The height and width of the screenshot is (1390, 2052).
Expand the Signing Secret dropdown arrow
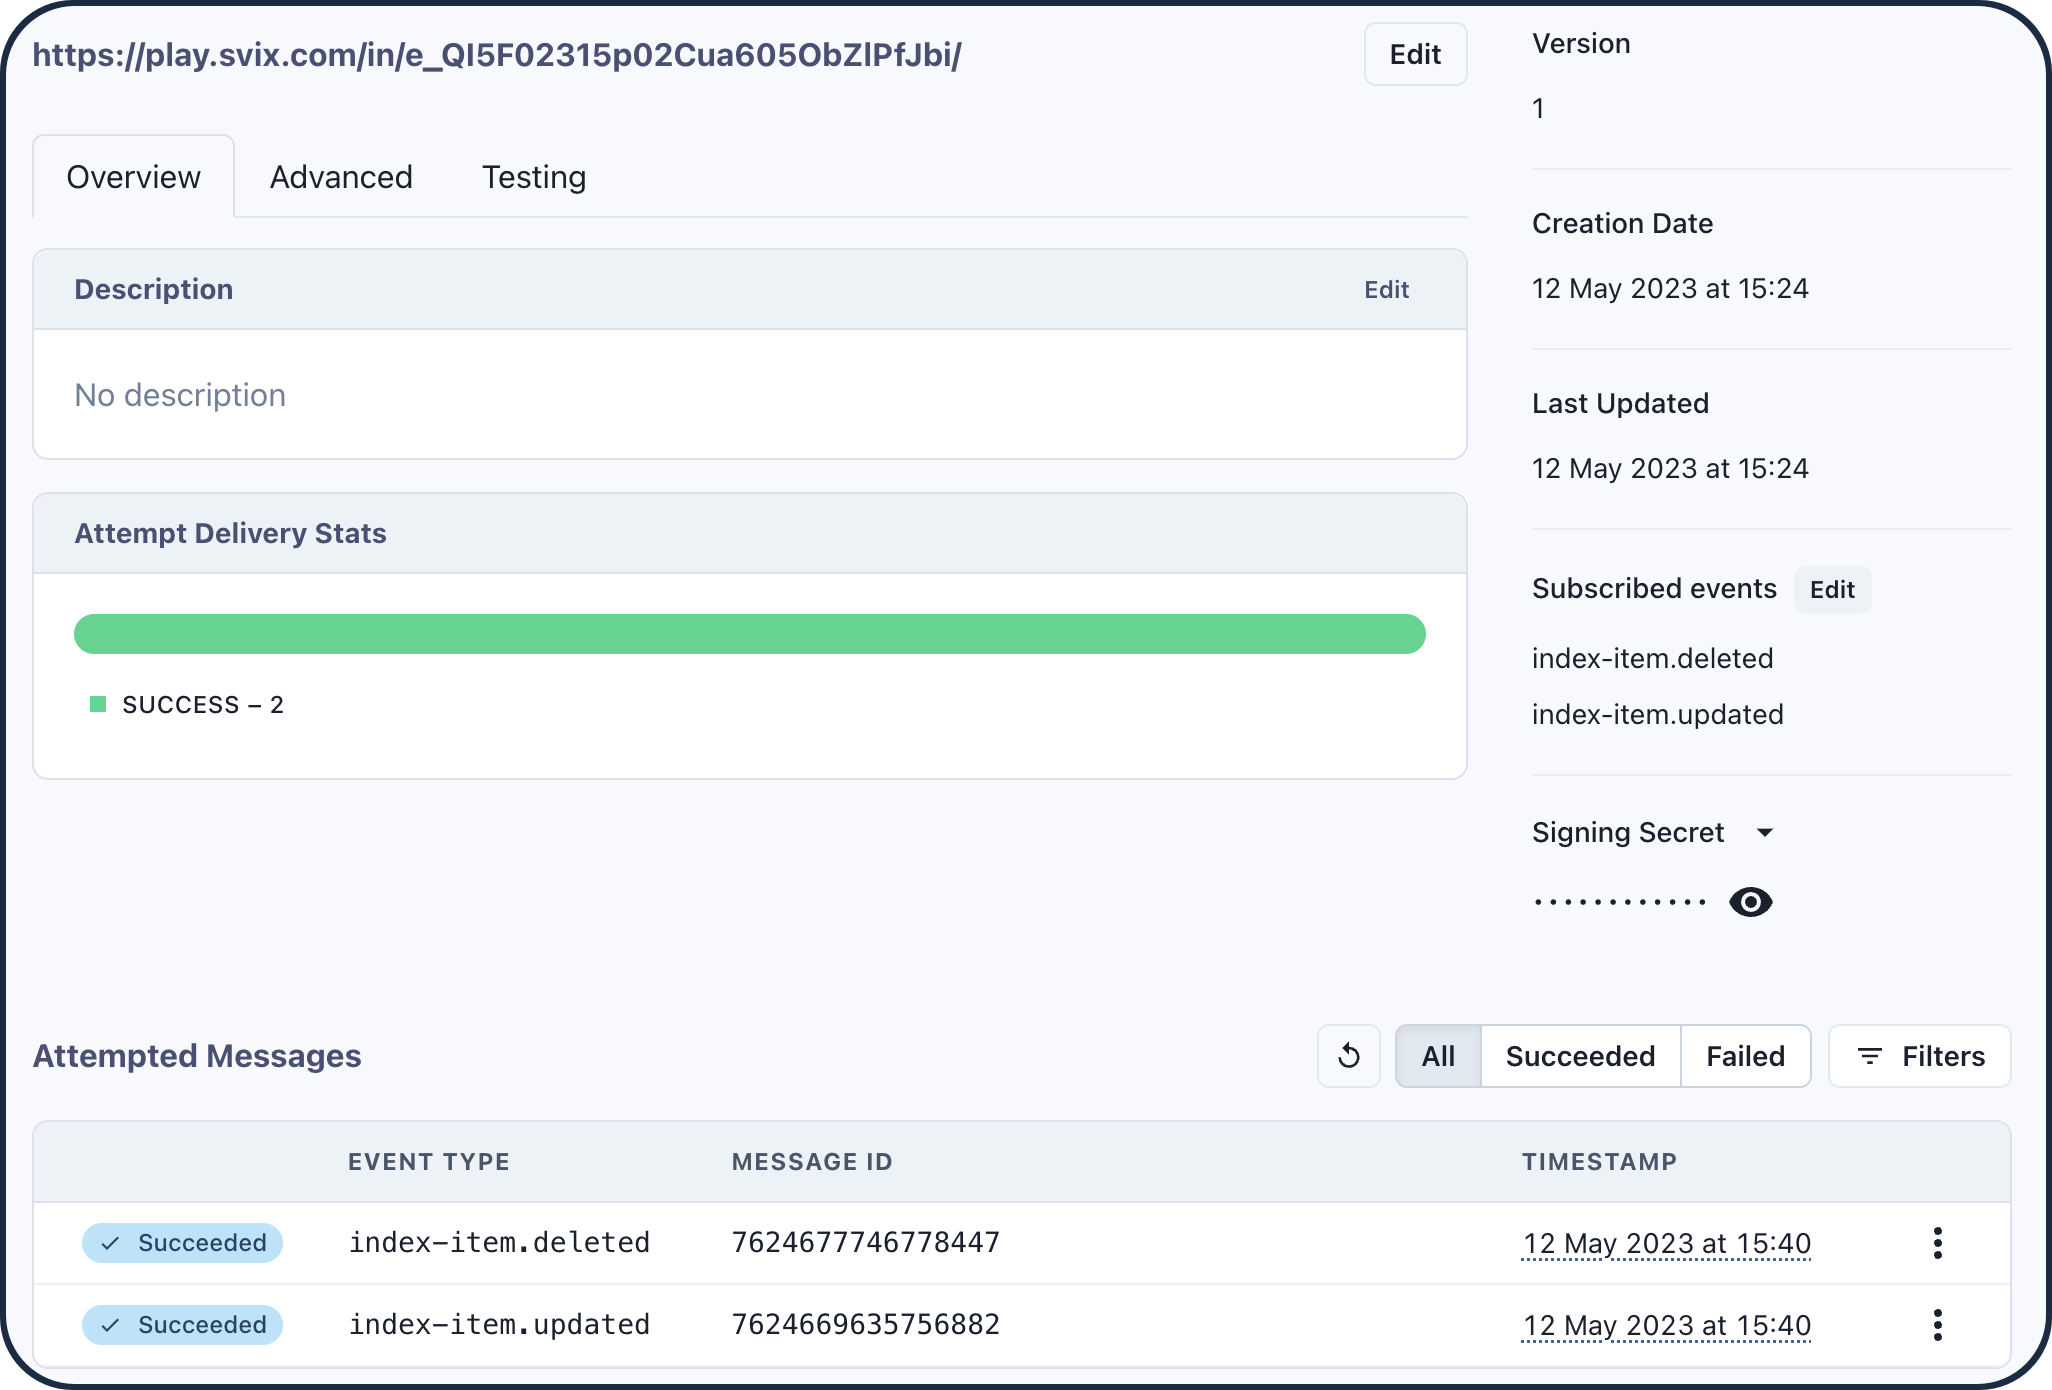click(x=1765, y=833)
